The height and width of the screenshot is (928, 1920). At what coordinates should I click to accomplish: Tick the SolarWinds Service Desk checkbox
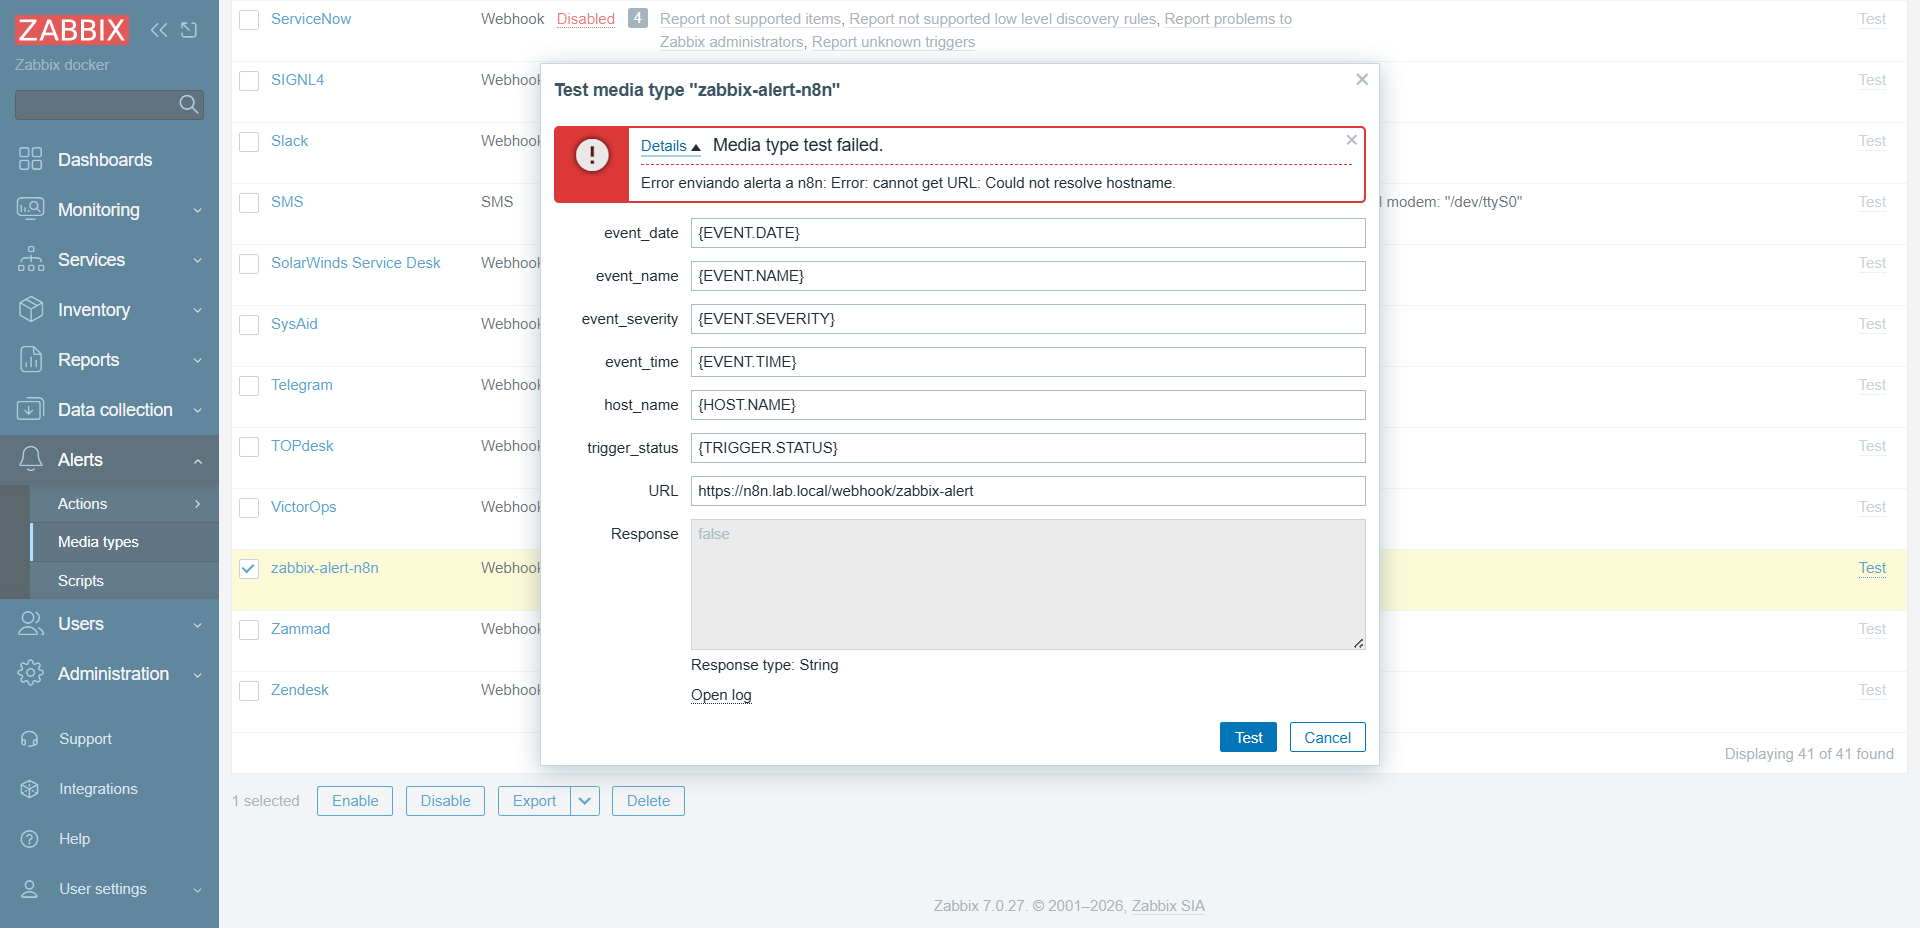(249, 264)
